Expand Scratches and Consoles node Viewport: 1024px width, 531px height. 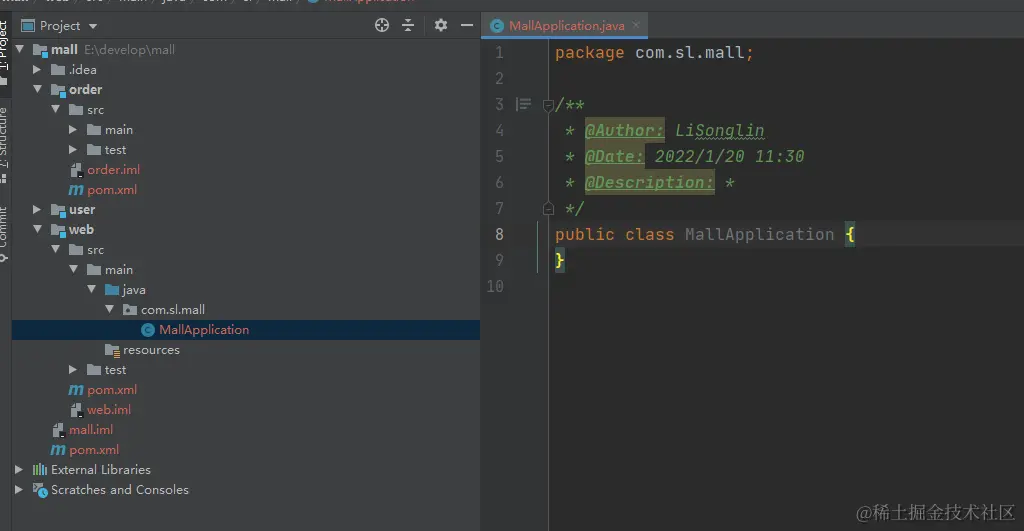pyautogui.click(x=19, y=489)
